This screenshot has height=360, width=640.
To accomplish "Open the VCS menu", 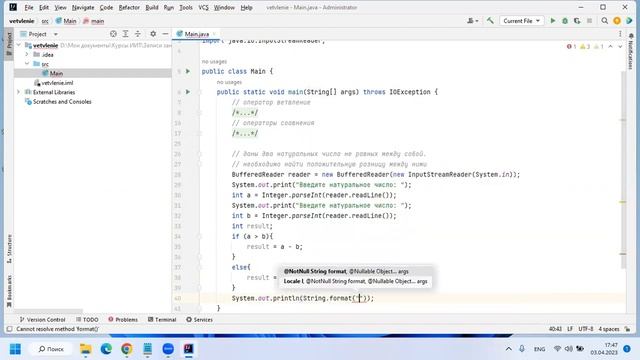I will 203,7.
